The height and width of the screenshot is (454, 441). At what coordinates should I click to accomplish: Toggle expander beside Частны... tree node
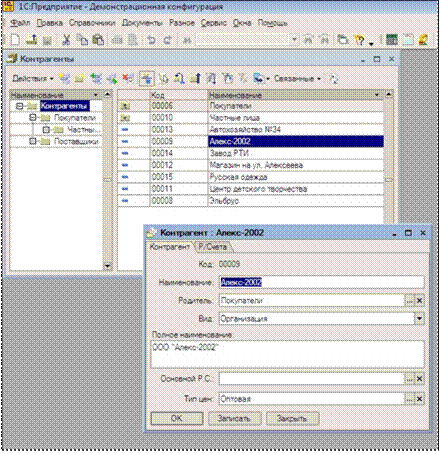click(x=46, y=129)
